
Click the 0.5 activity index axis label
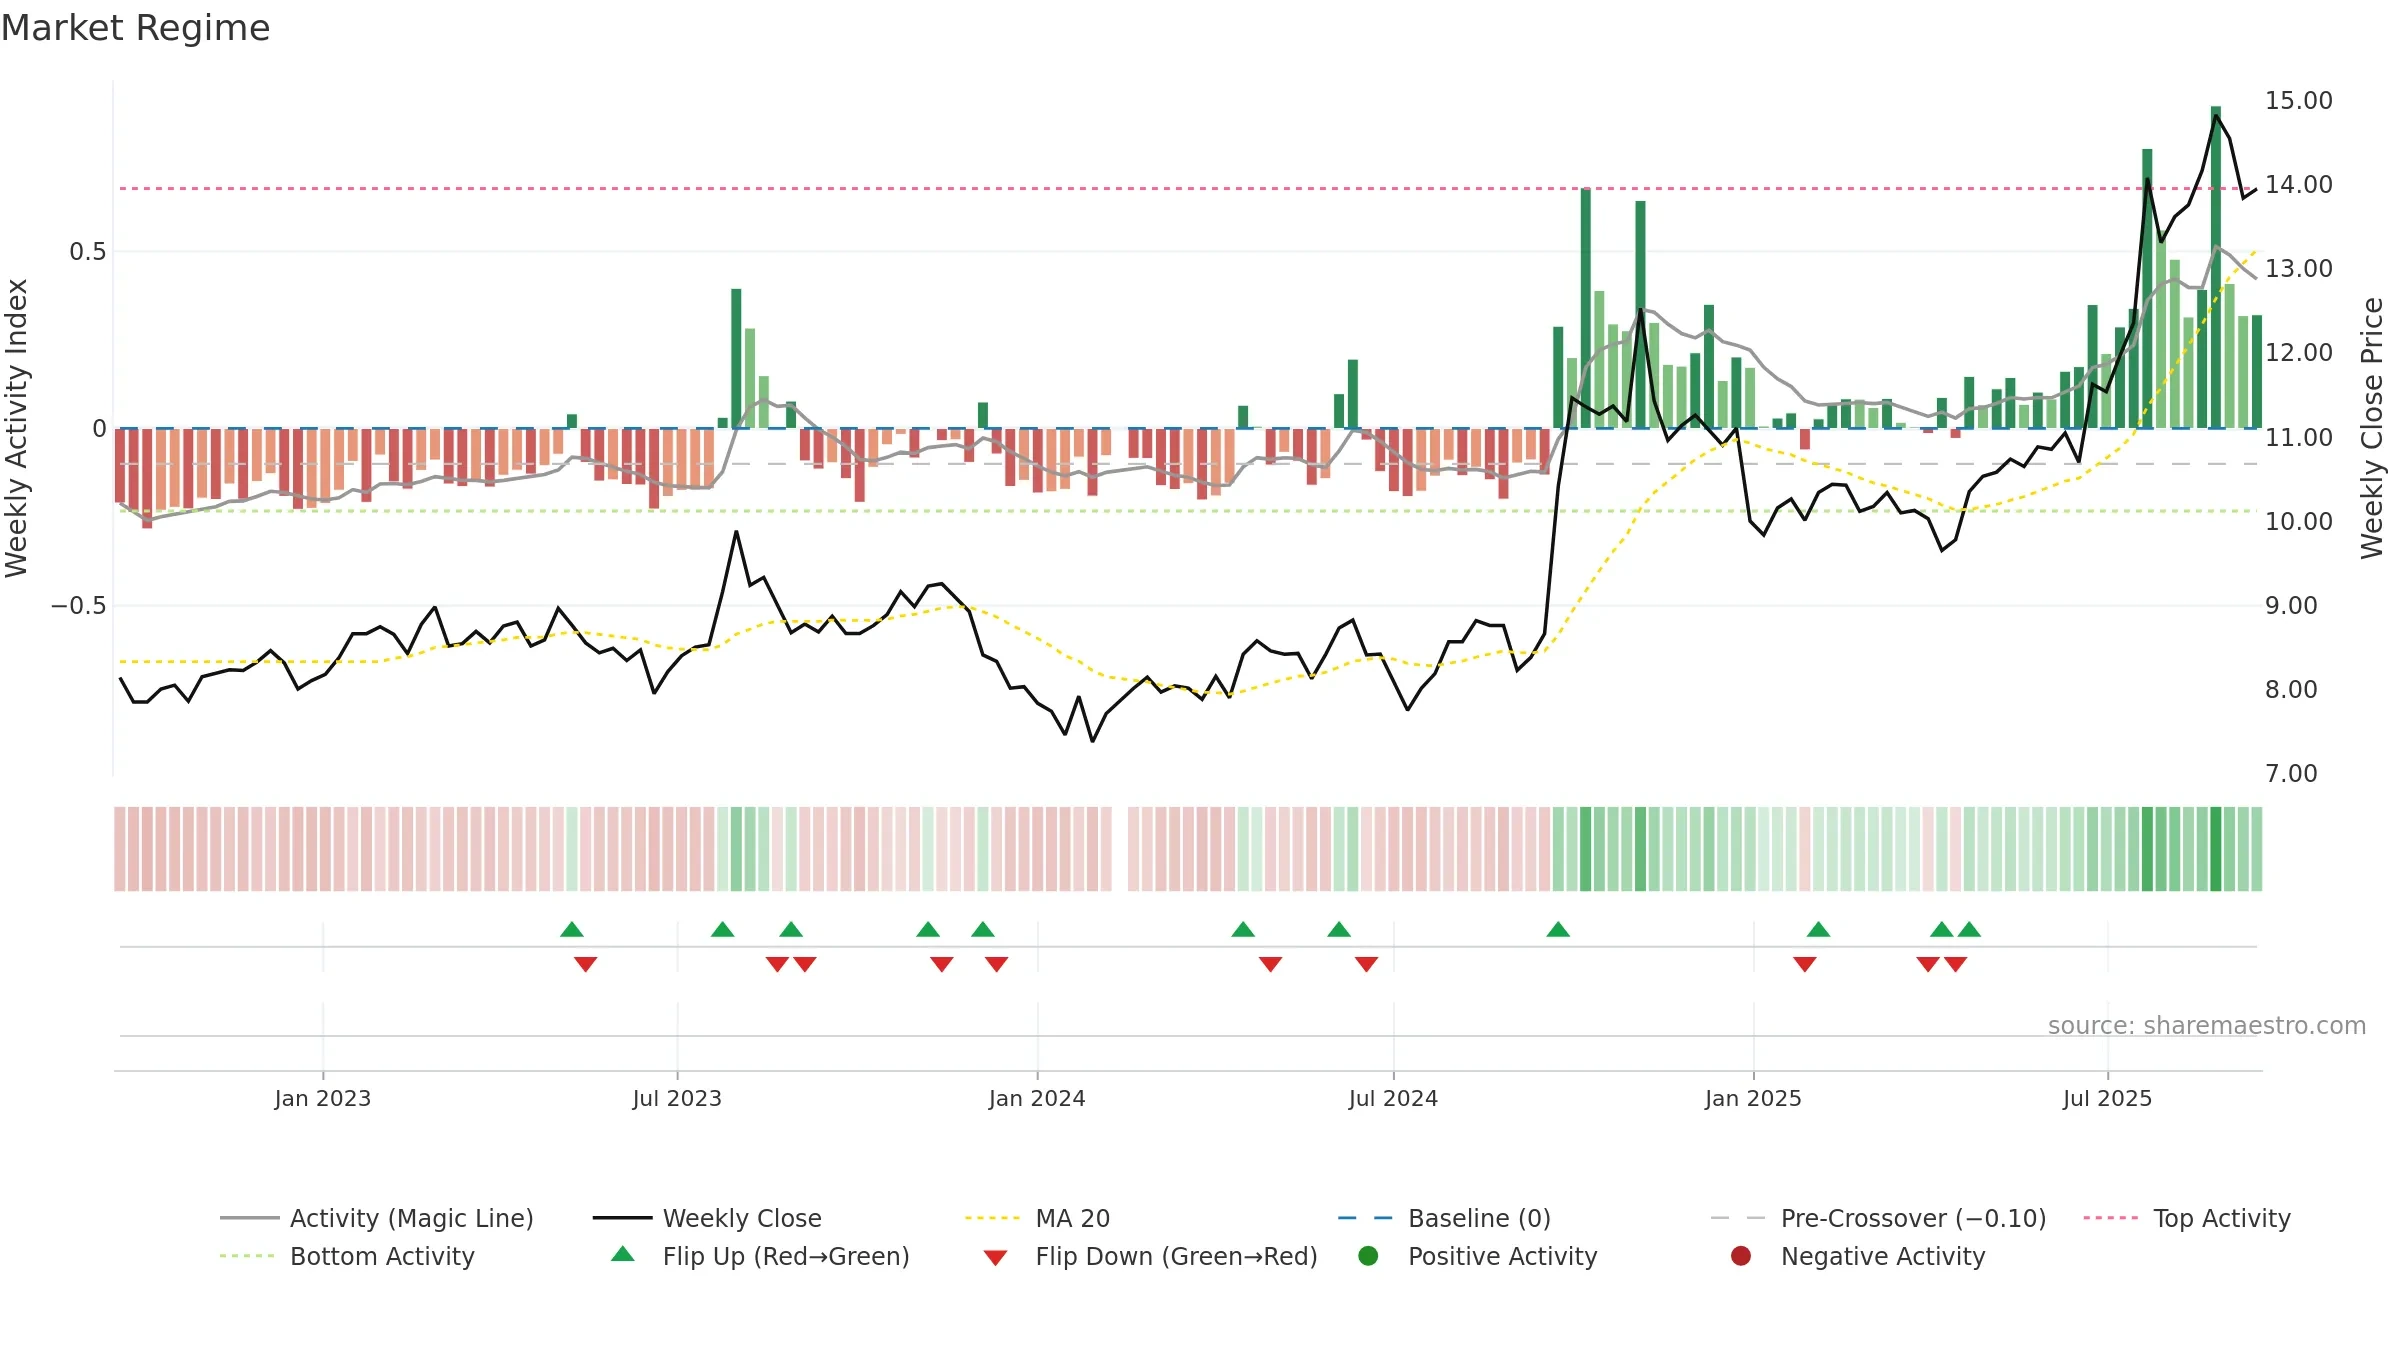(87, 251)
